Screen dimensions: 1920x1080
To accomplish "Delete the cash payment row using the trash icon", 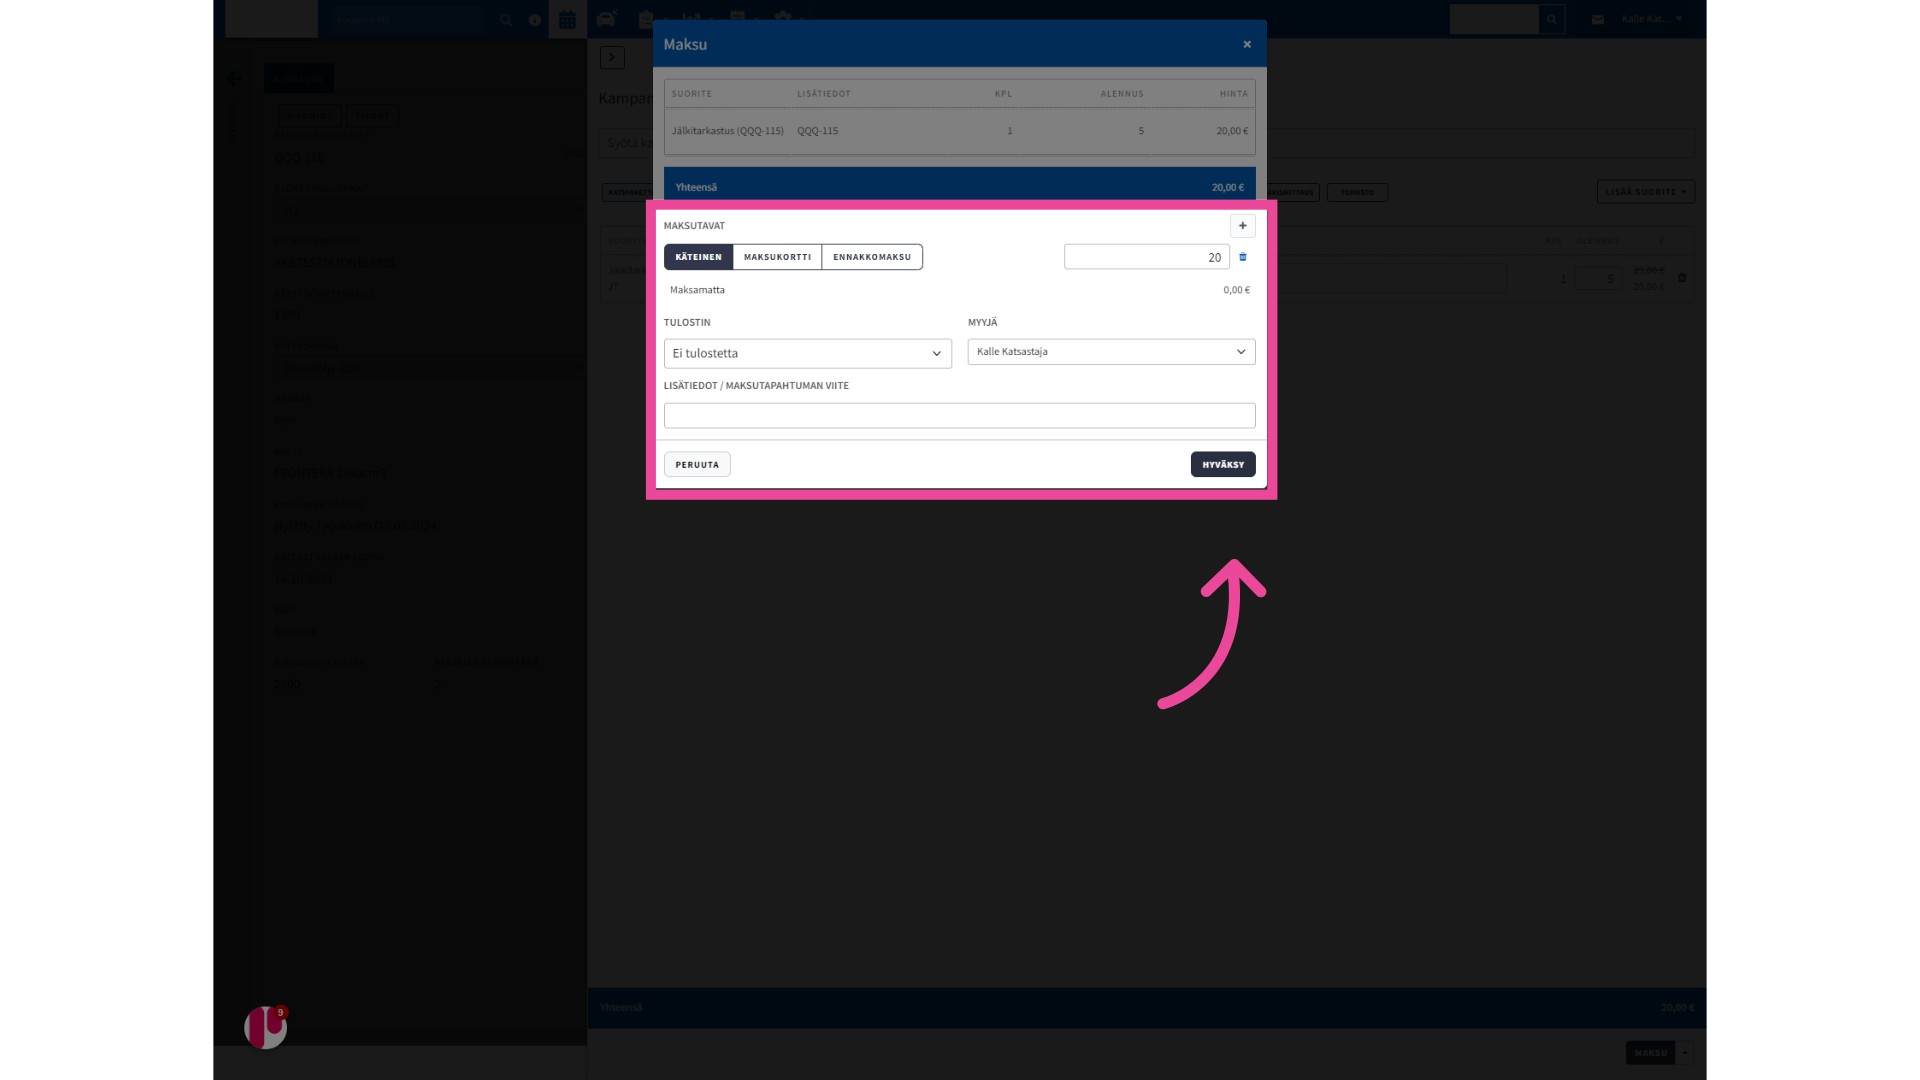I will 1243,257.
